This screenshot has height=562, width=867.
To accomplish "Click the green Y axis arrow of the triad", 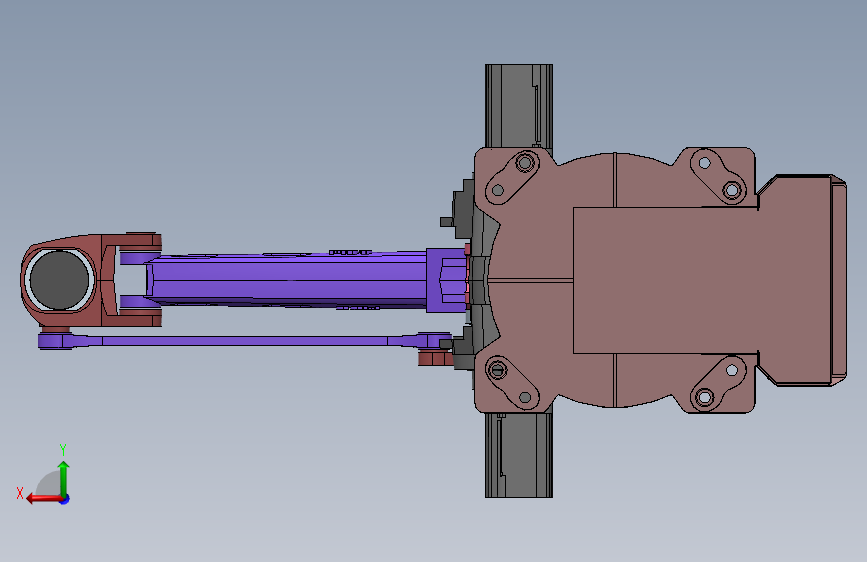I will click(64, 478).
